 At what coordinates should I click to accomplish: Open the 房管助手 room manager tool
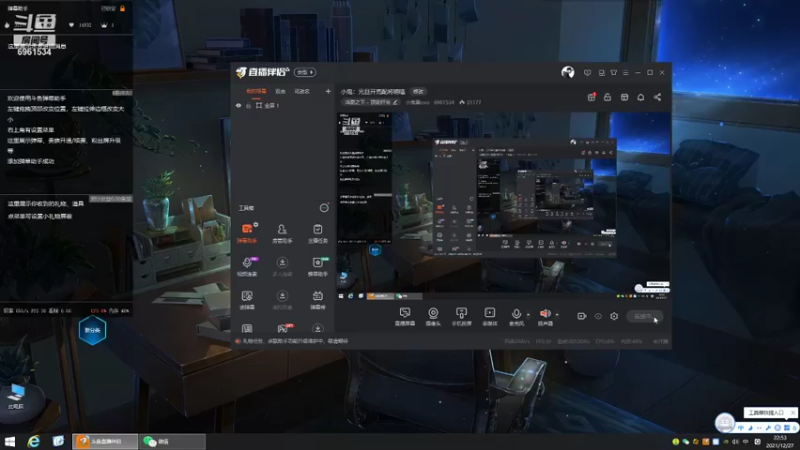click(282, 233)
